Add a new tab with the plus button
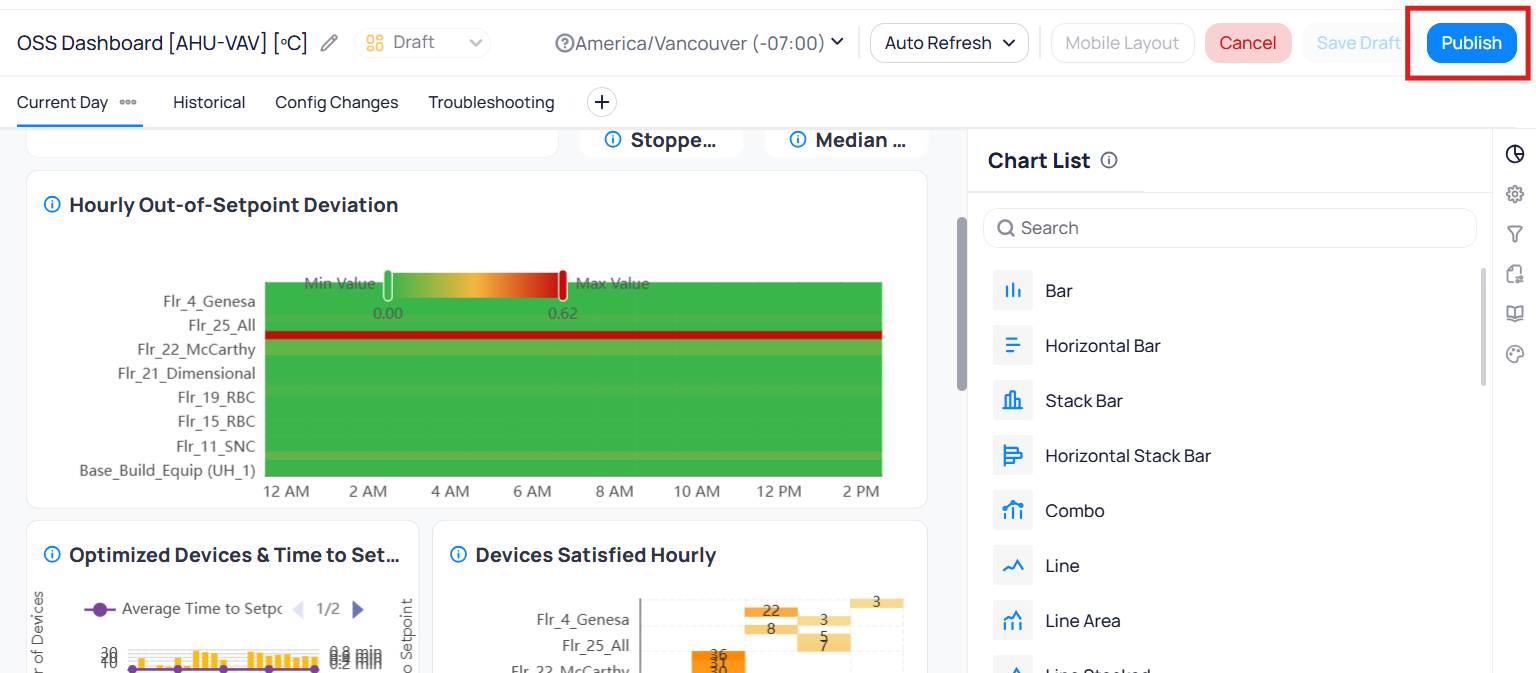The width and height of the screenshot is (1536, 673). click(x=602, y=102)
